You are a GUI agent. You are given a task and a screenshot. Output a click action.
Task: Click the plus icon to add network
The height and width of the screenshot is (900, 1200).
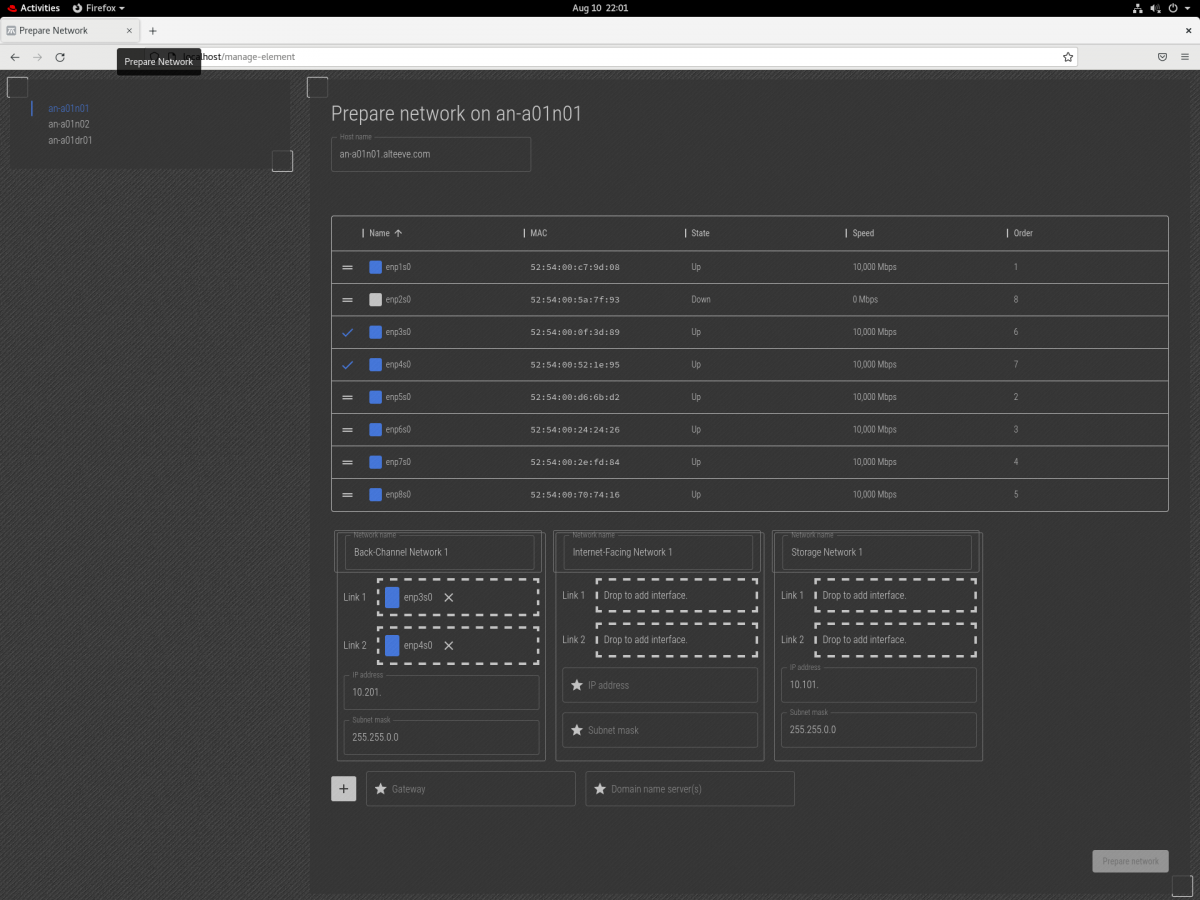(x=343, y=789)
